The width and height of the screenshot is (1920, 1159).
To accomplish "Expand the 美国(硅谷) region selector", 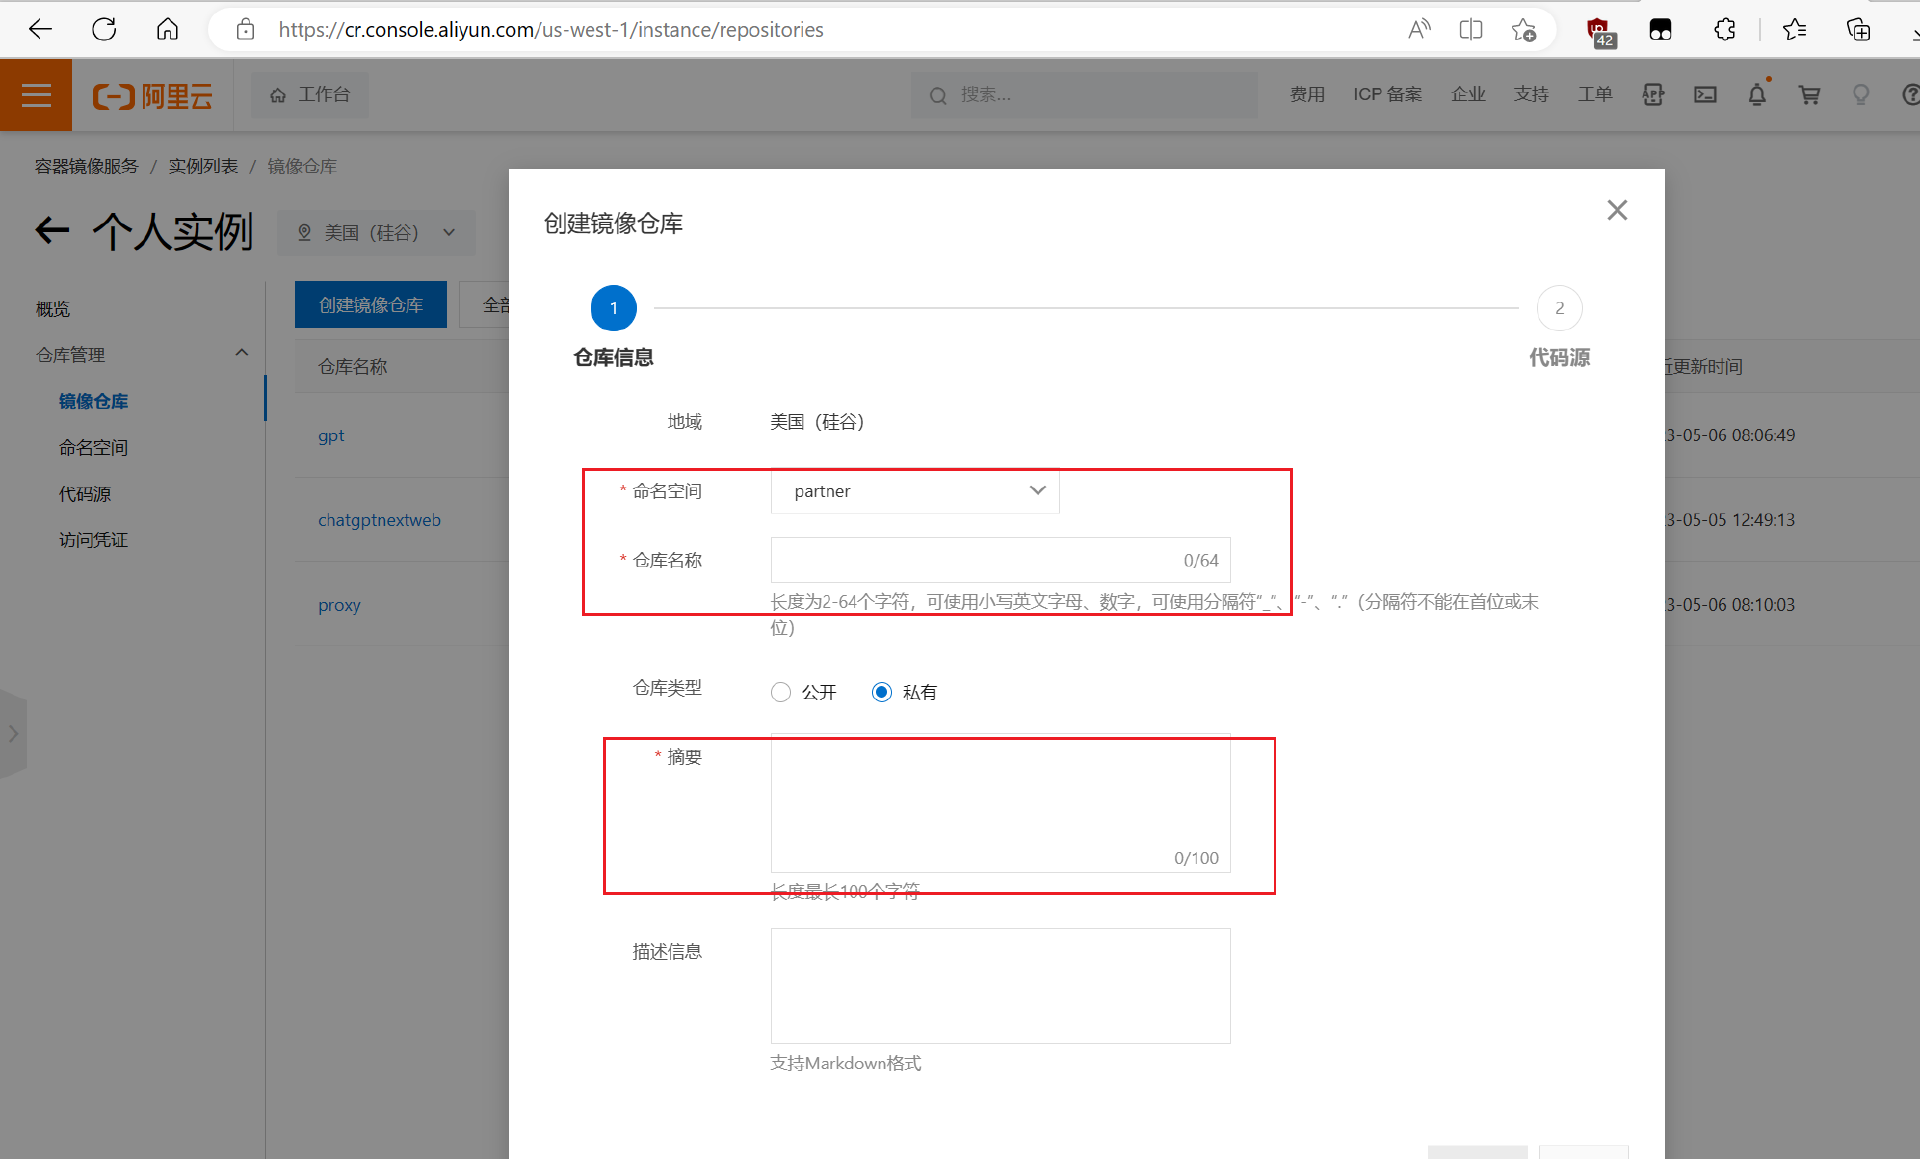I will pyautogui.click(x=376, y=233).
